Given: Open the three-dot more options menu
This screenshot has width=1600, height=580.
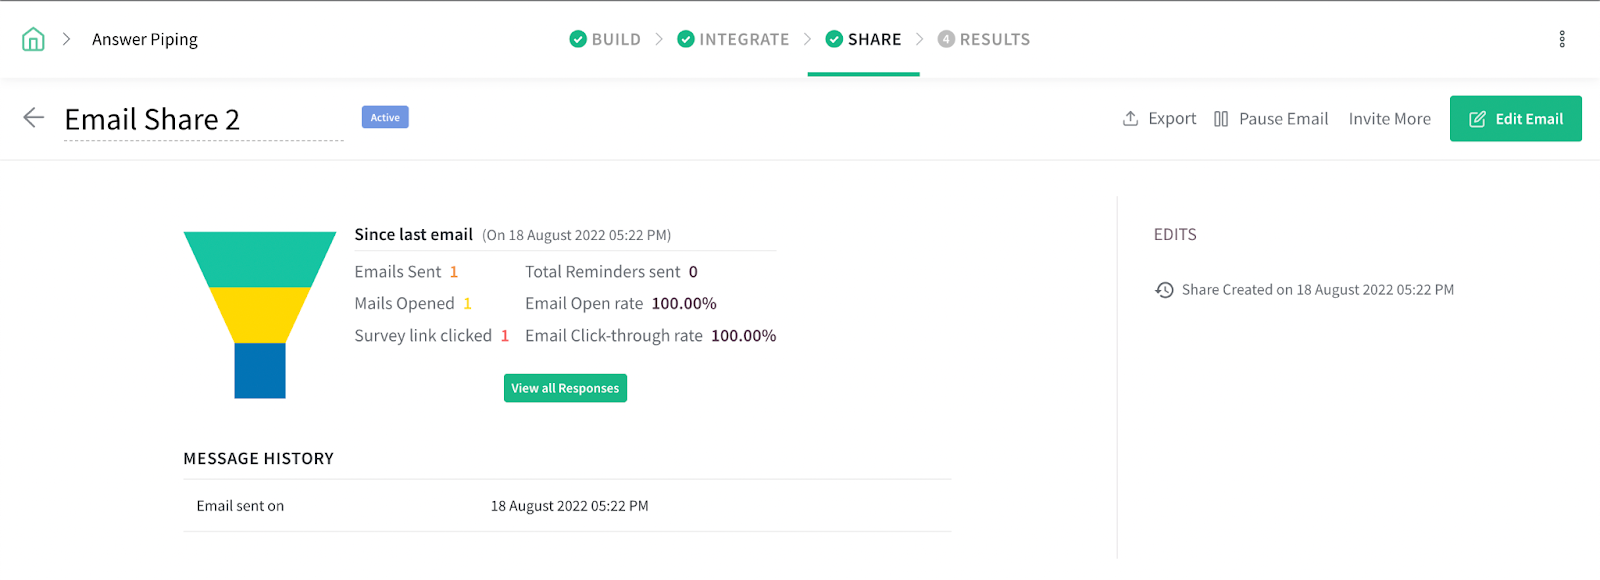Looking at the screenshot, I should pos(1561,39).
